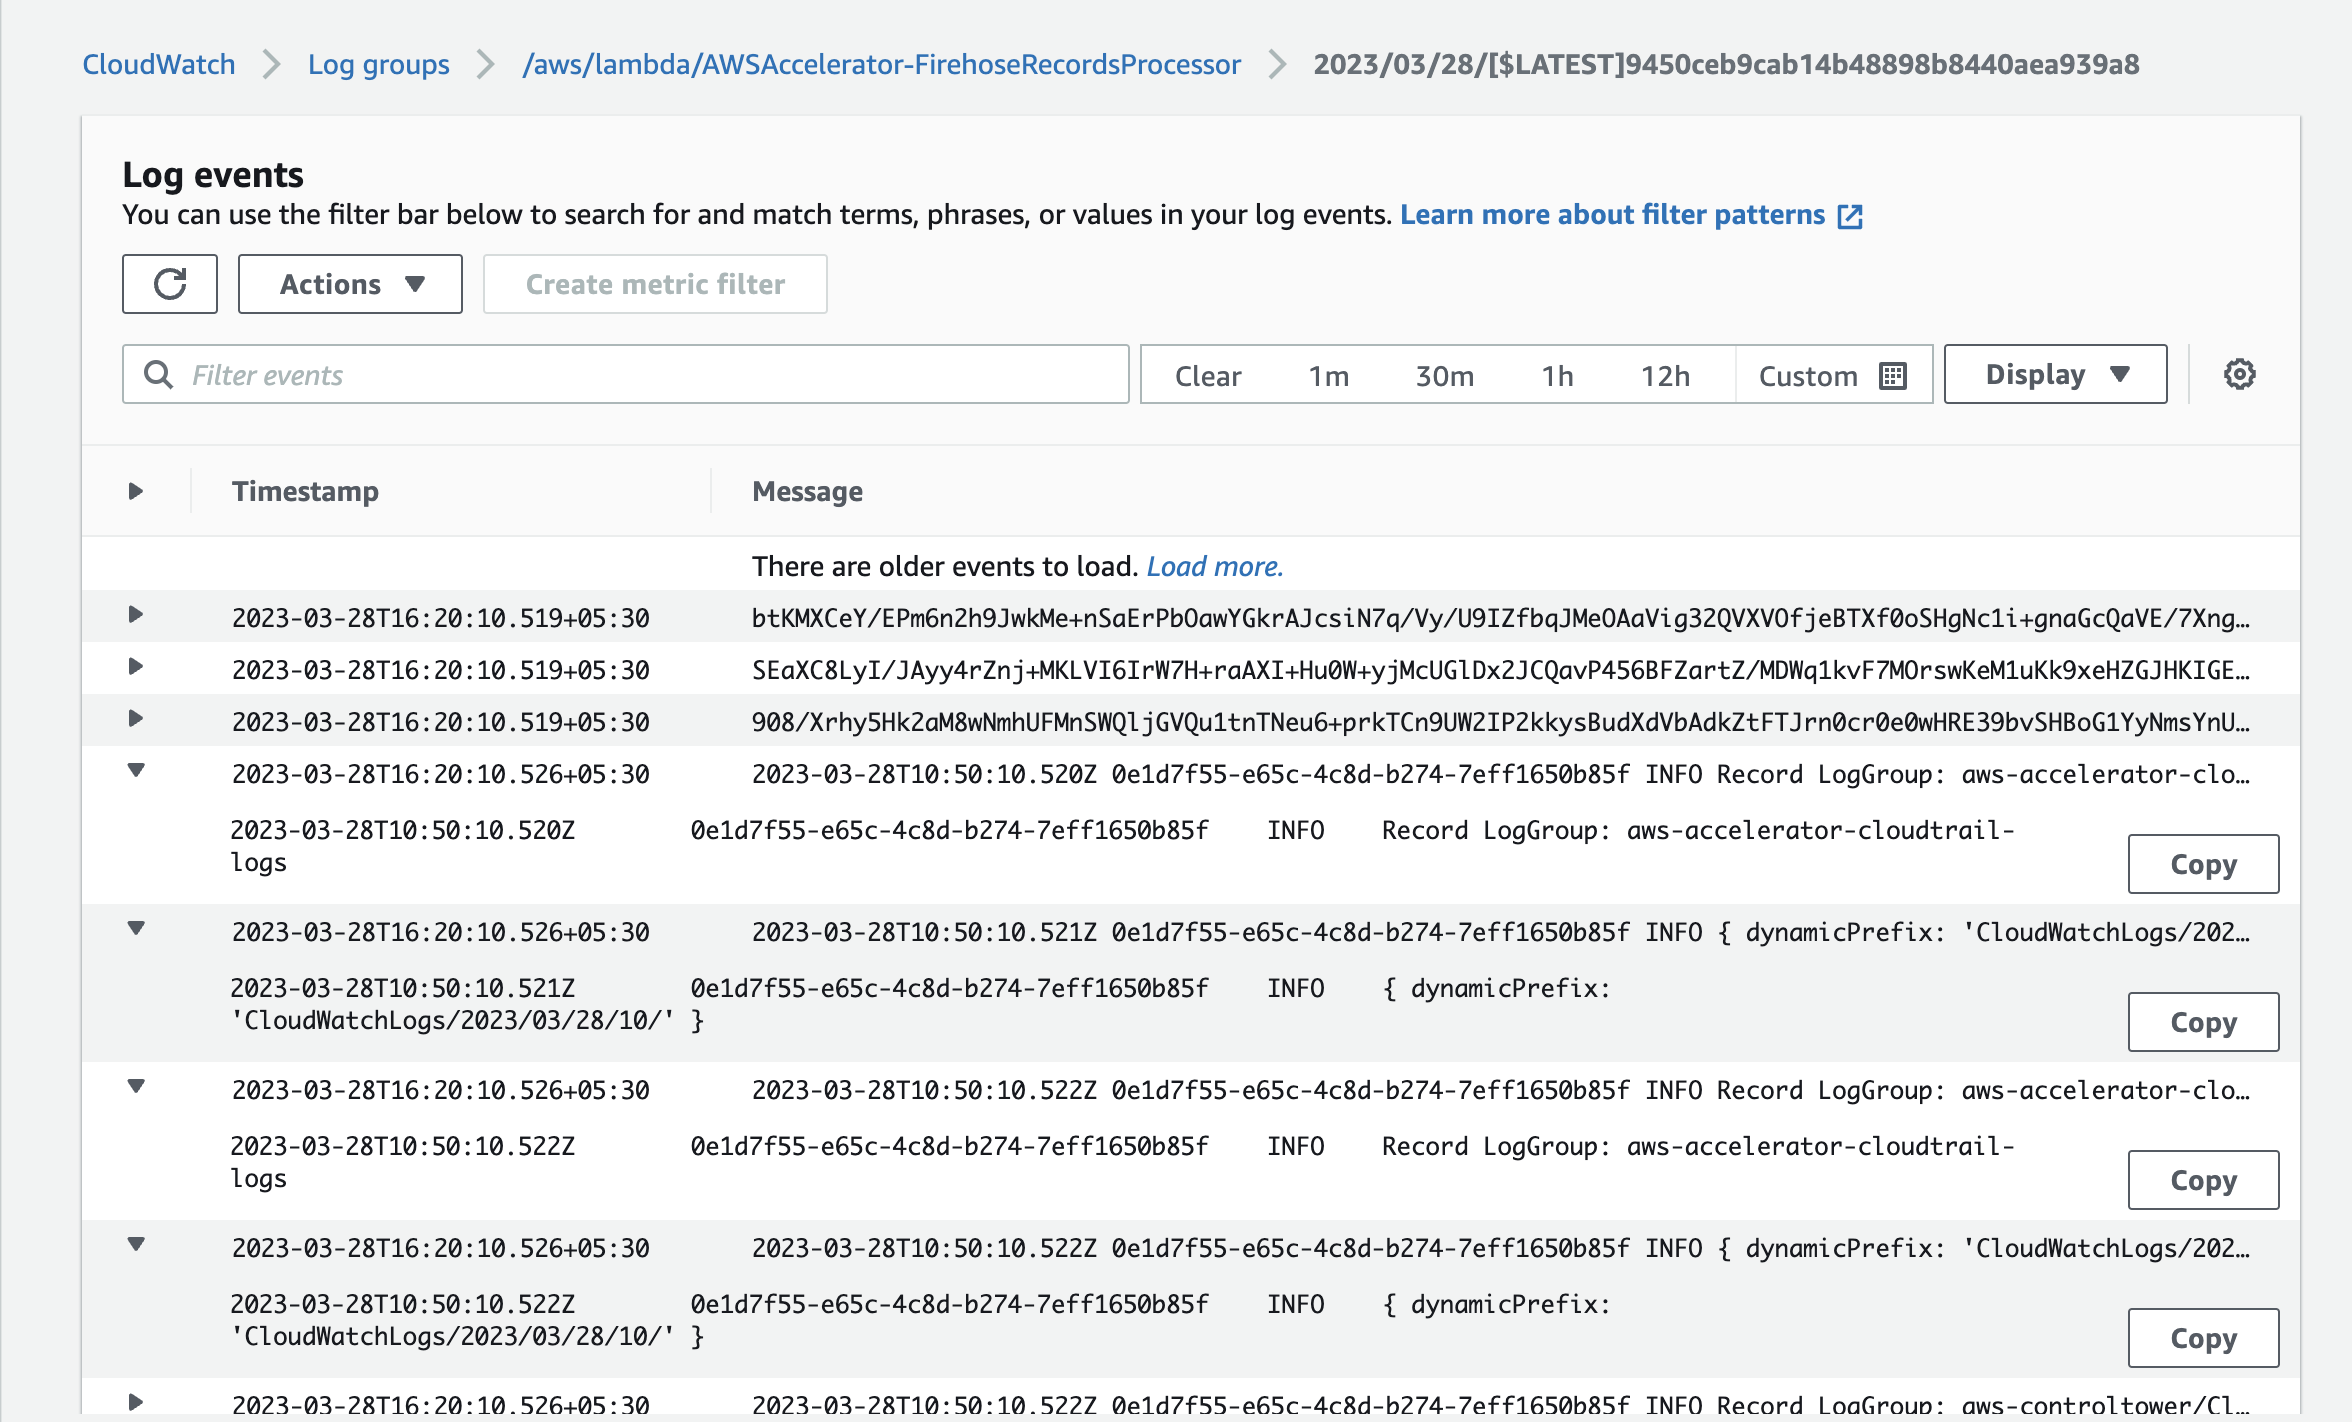The image size is (2352, 1422).
Task: Load more older log events
Action: click(1215, 565)
